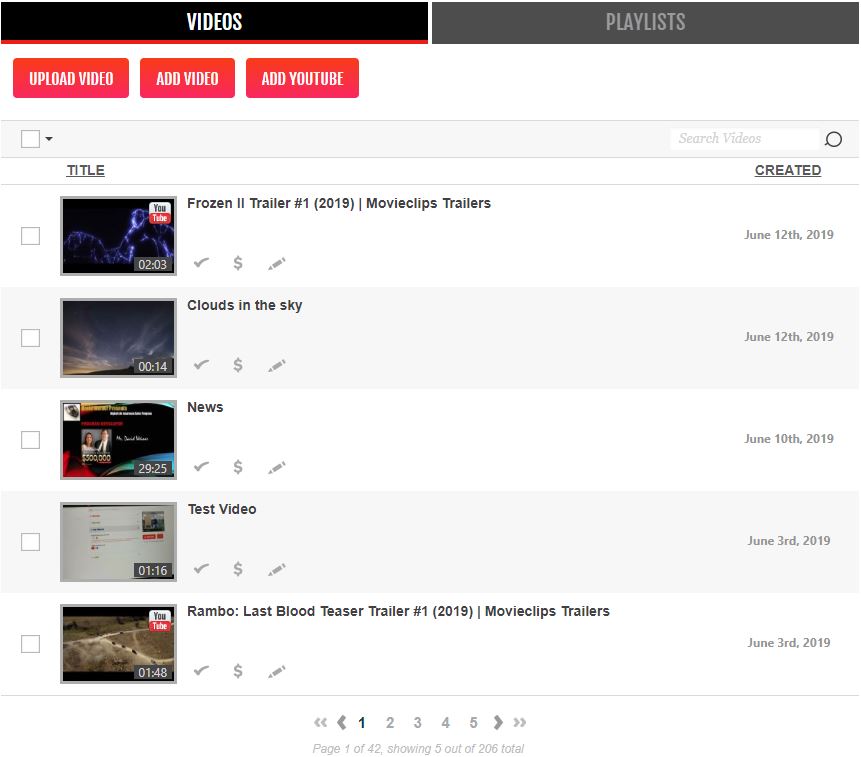The image size is (861, 757).
Task: Jump to last page double-arrow icon
Action: point(520,722)
